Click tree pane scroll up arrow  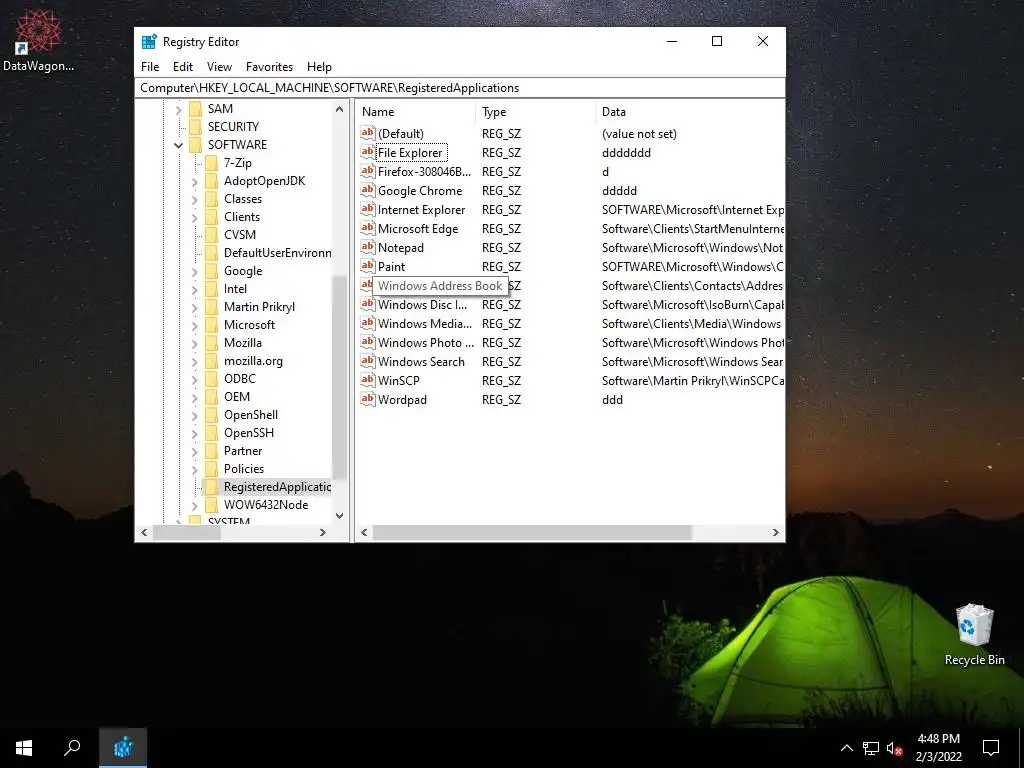click(339, 109)
